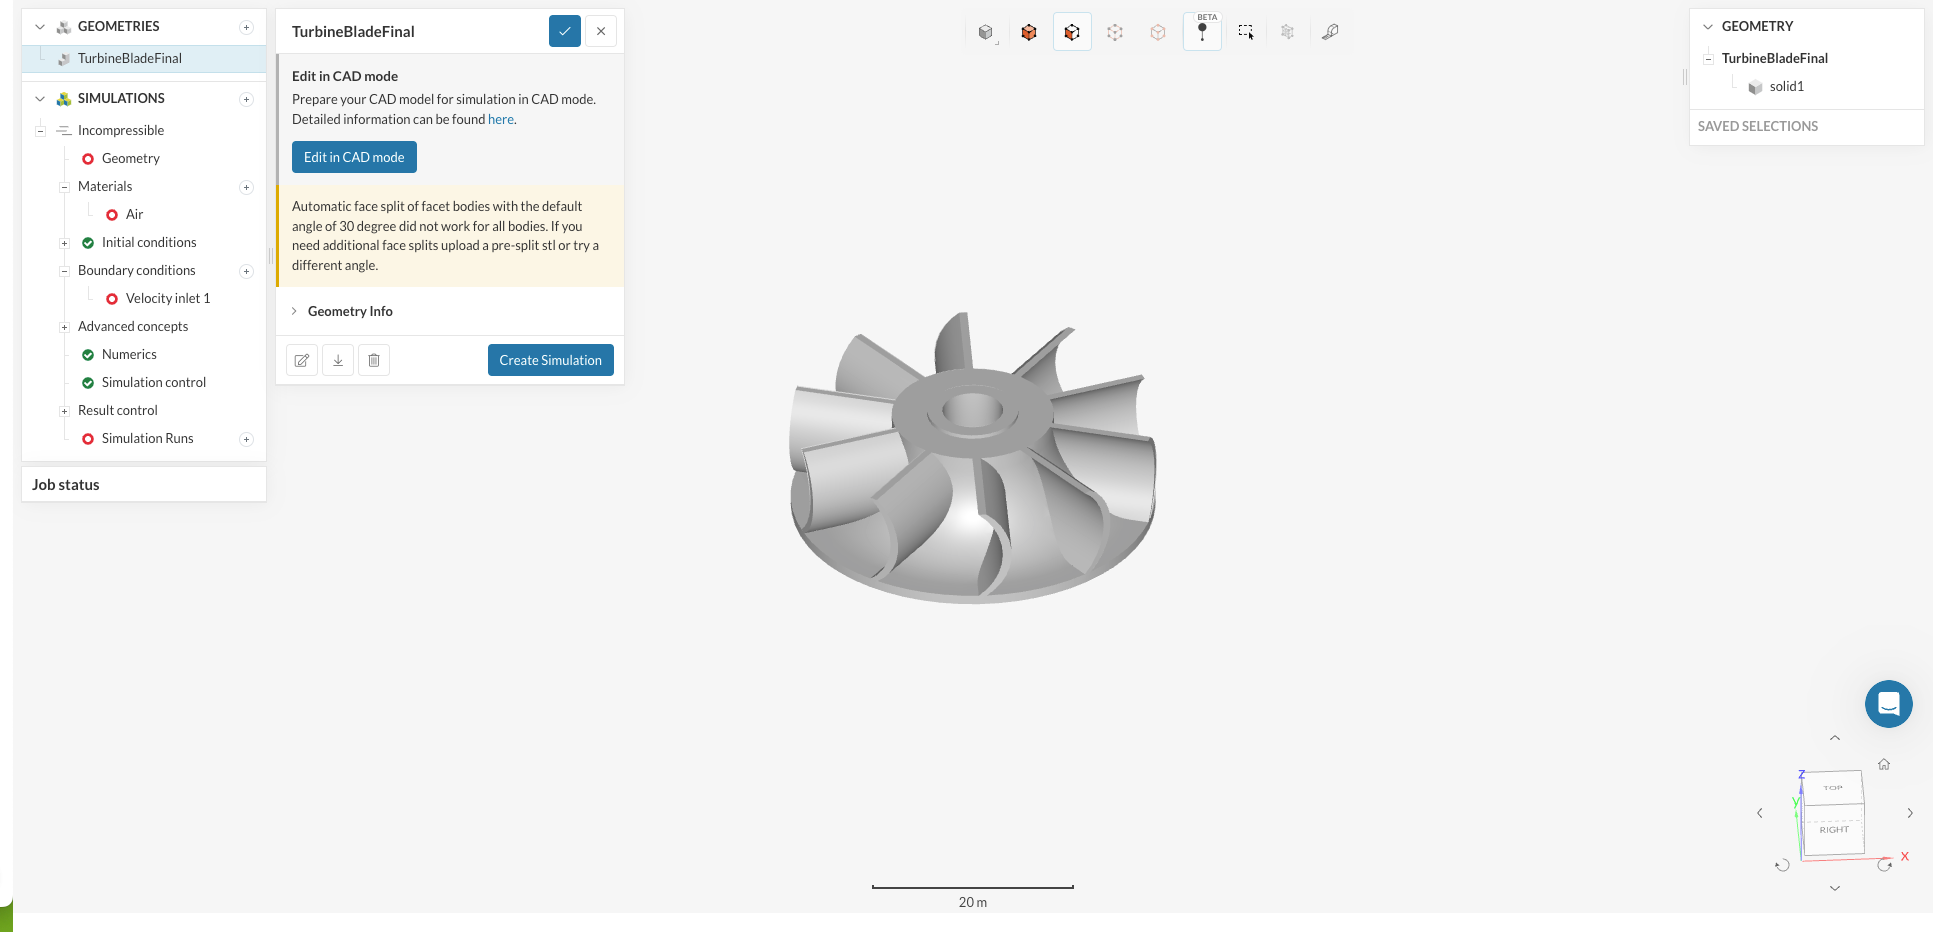This screenshot has width=1933, height=932.
Task: Confirm TurbineBladeFinal with the checkmark button
Action: point(565,31)
